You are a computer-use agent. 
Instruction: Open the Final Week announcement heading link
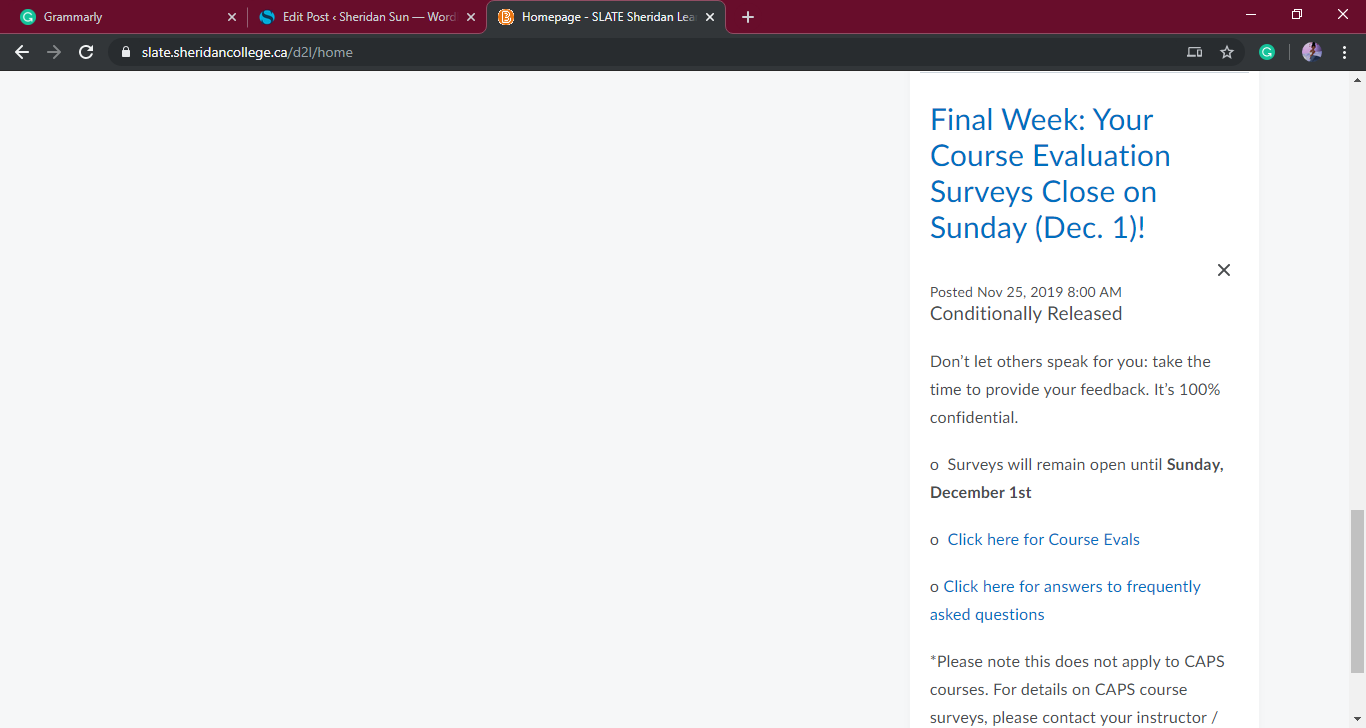pyautogui.click(x=1050, y=174)
